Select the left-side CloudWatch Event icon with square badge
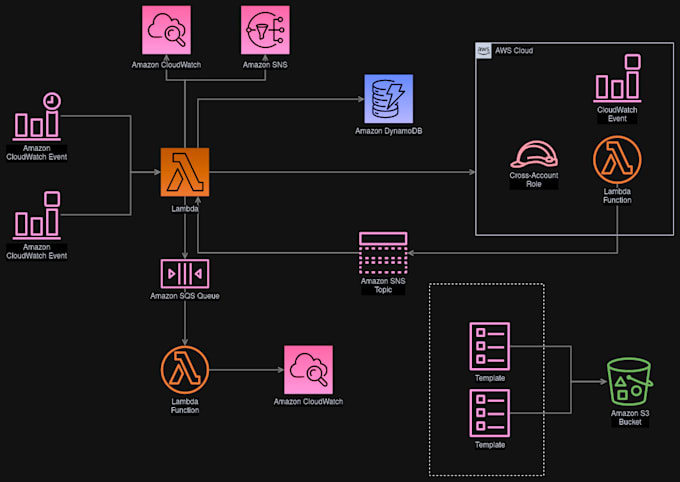The image size is (680, 482). [37, 216]
